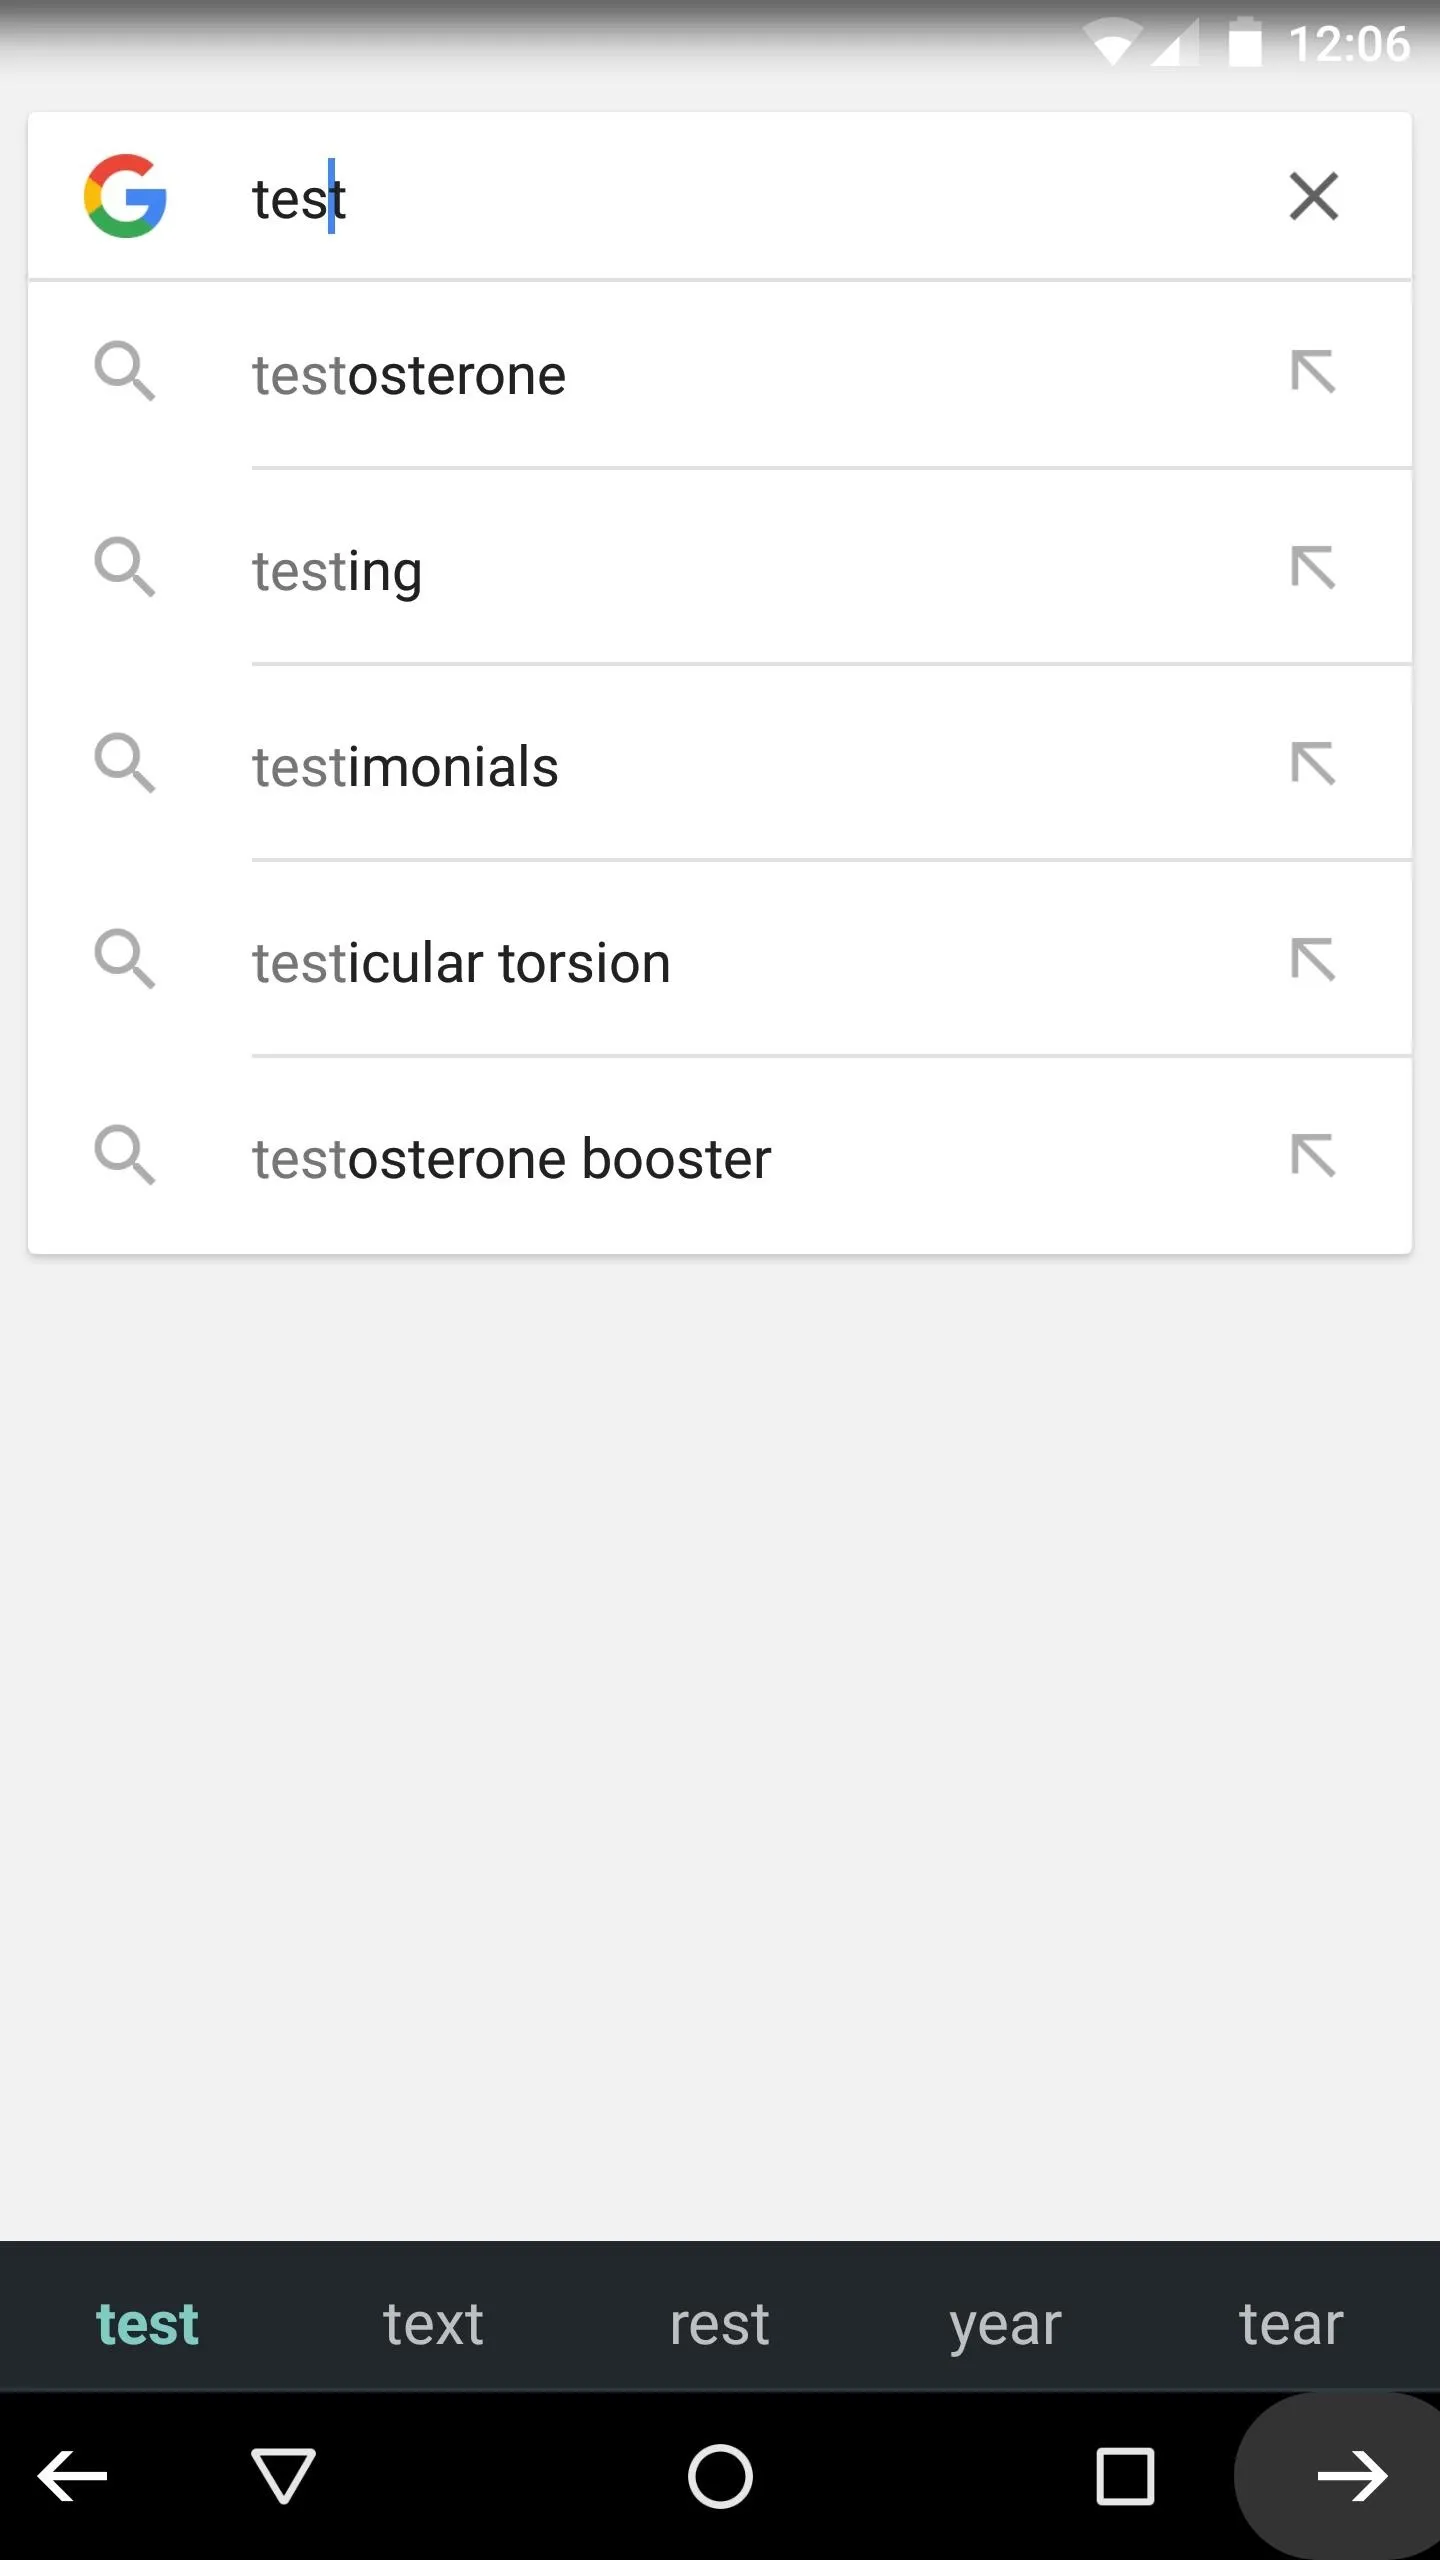
Task: Tap the Google logo icon
Action: [x=125, y=196]
